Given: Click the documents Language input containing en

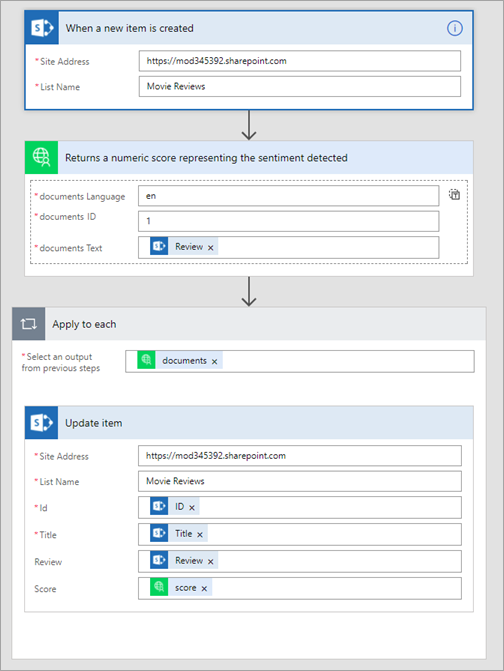Looking at the screenshot, I should coord(288,196).
